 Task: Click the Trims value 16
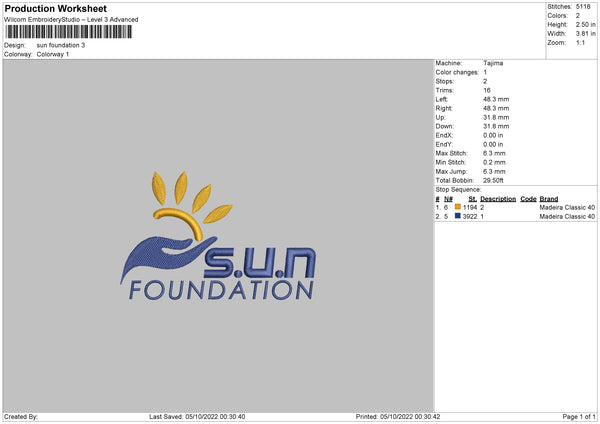[x=487, y=90]
